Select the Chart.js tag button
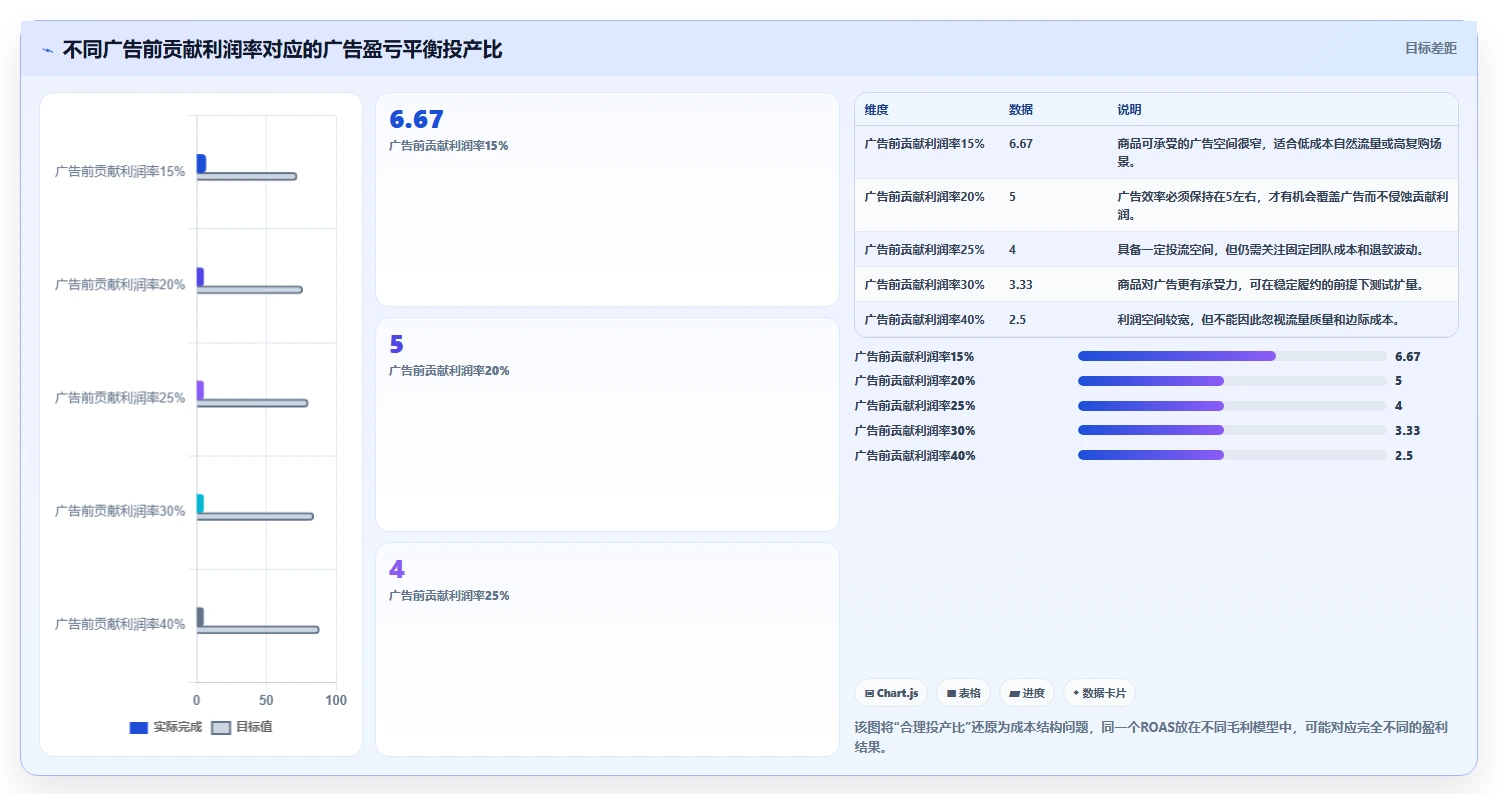The image size is (1498, 794). [x=891, y=693]
